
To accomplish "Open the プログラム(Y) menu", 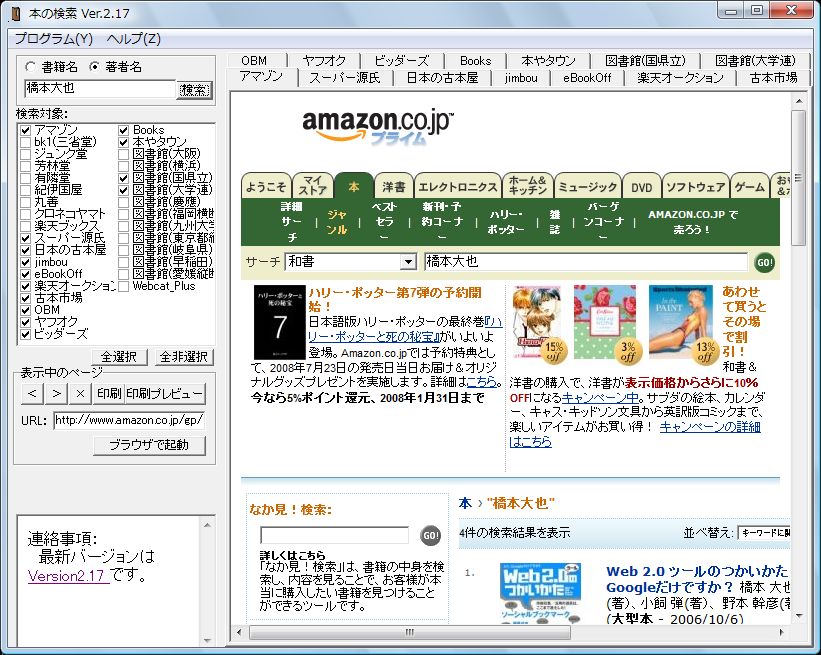I will tap(53, 39).
